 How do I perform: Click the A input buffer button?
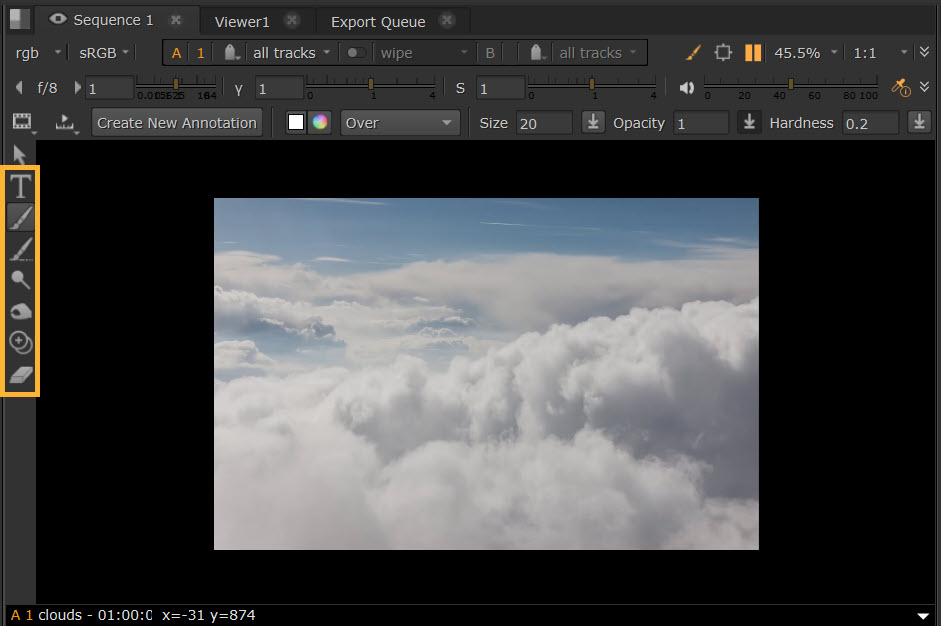coord(177,53)
